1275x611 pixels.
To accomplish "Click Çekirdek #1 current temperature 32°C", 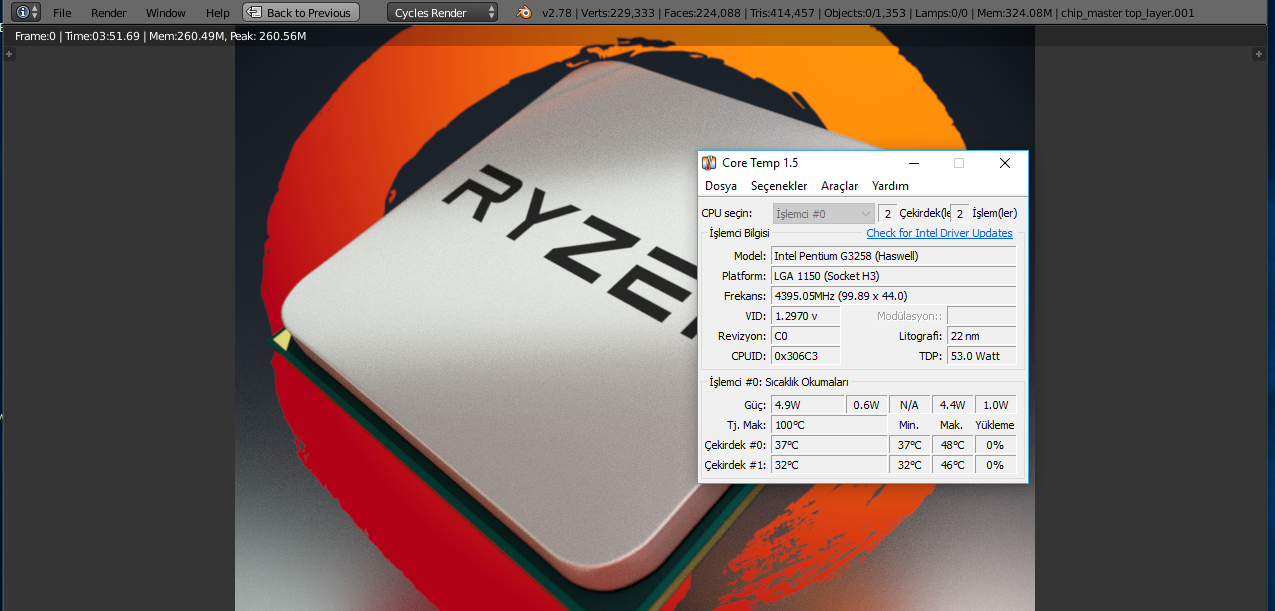I will (829, 465).
